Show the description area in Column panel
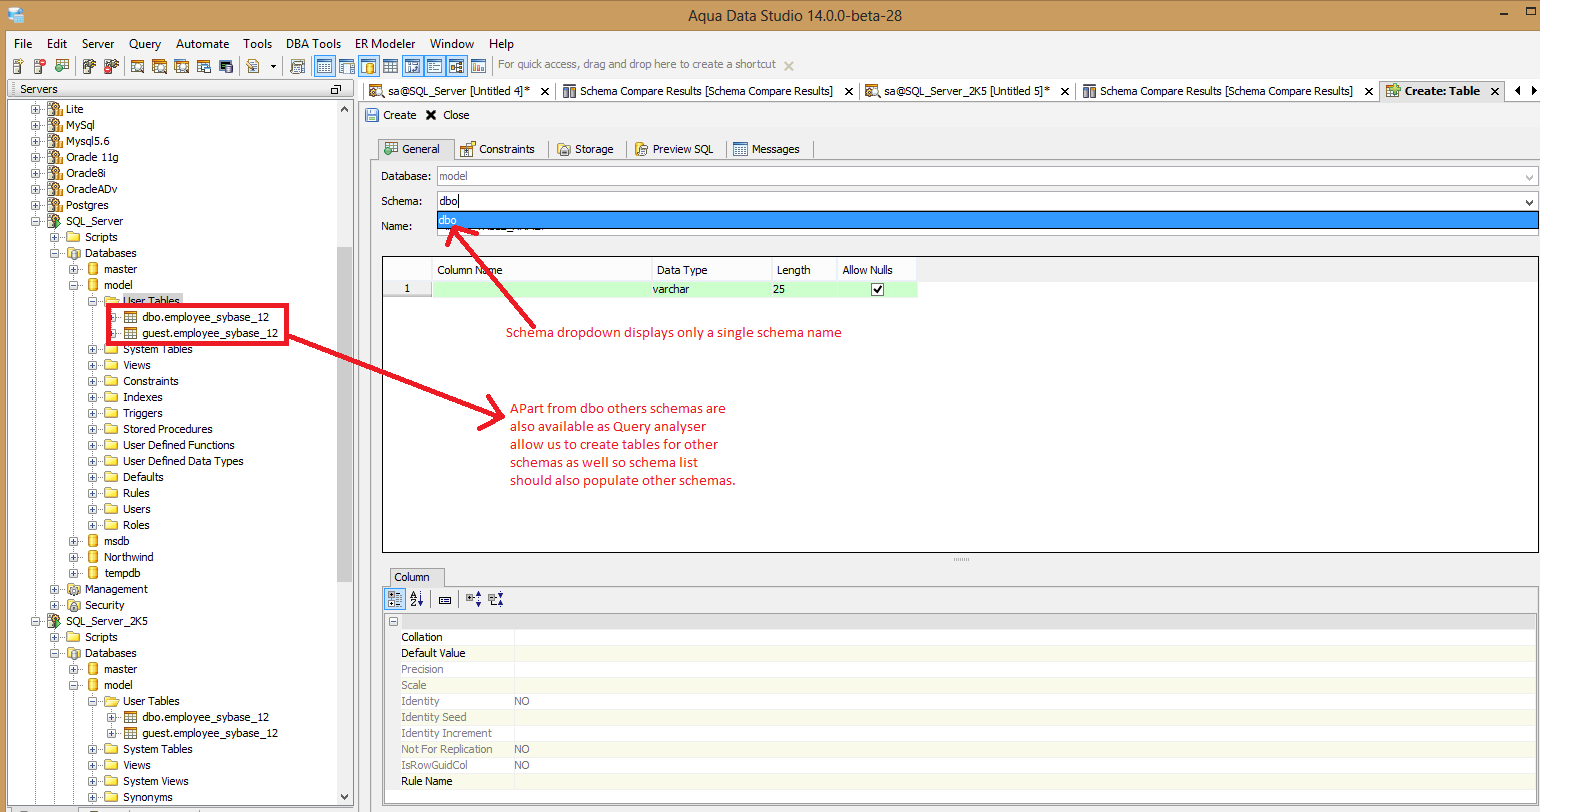 coord(445,600)
